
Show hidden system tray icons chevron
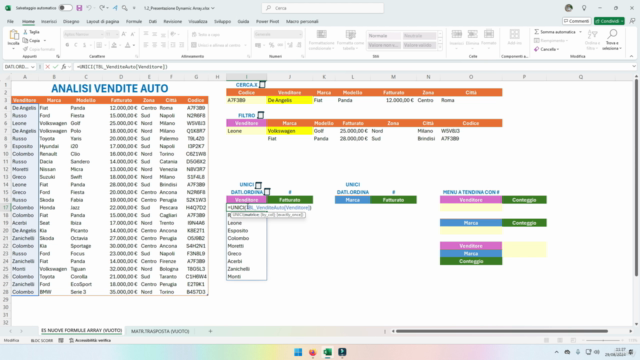click(x=556, y=352)
